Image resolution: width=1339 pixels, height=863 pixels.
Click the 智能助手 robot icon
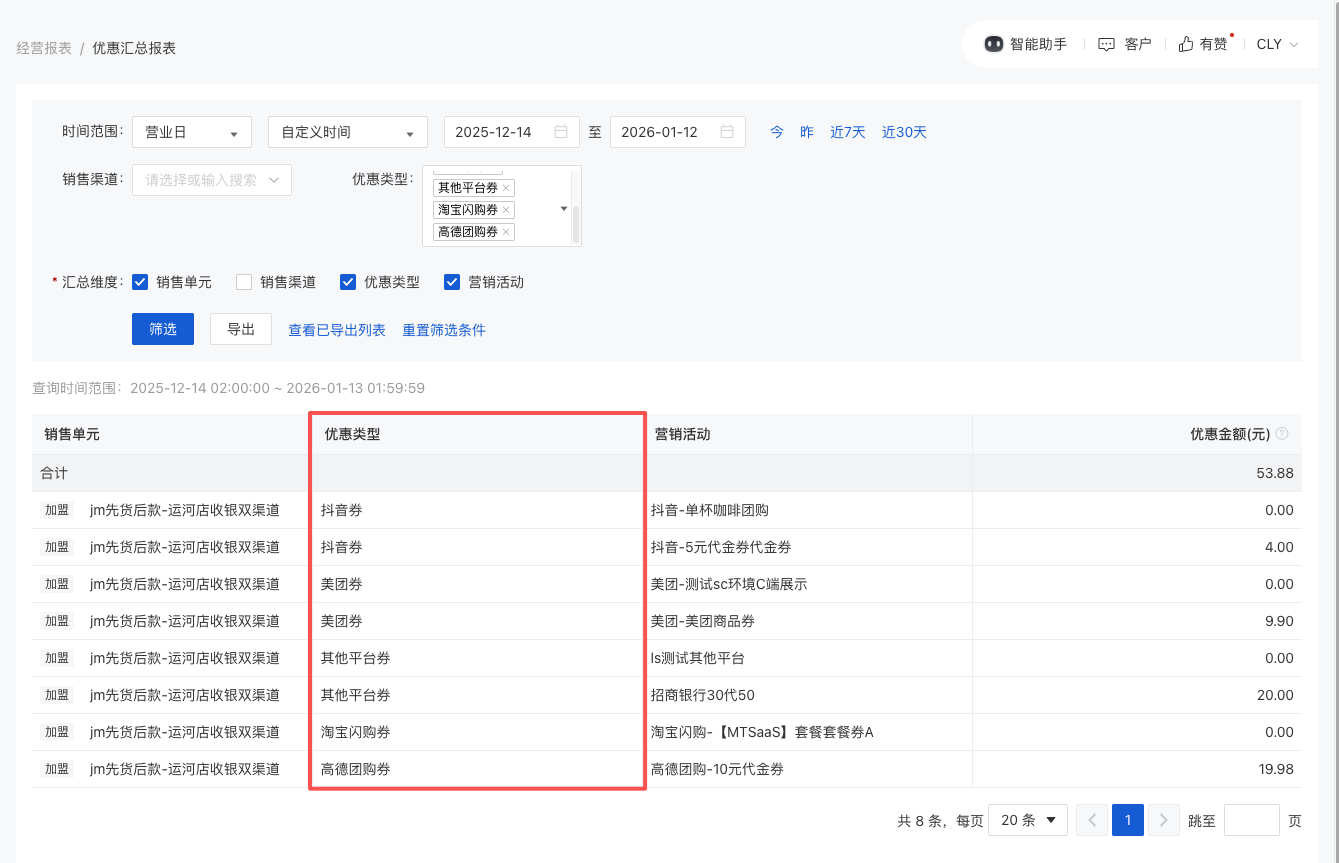click(x=993, y=44)
